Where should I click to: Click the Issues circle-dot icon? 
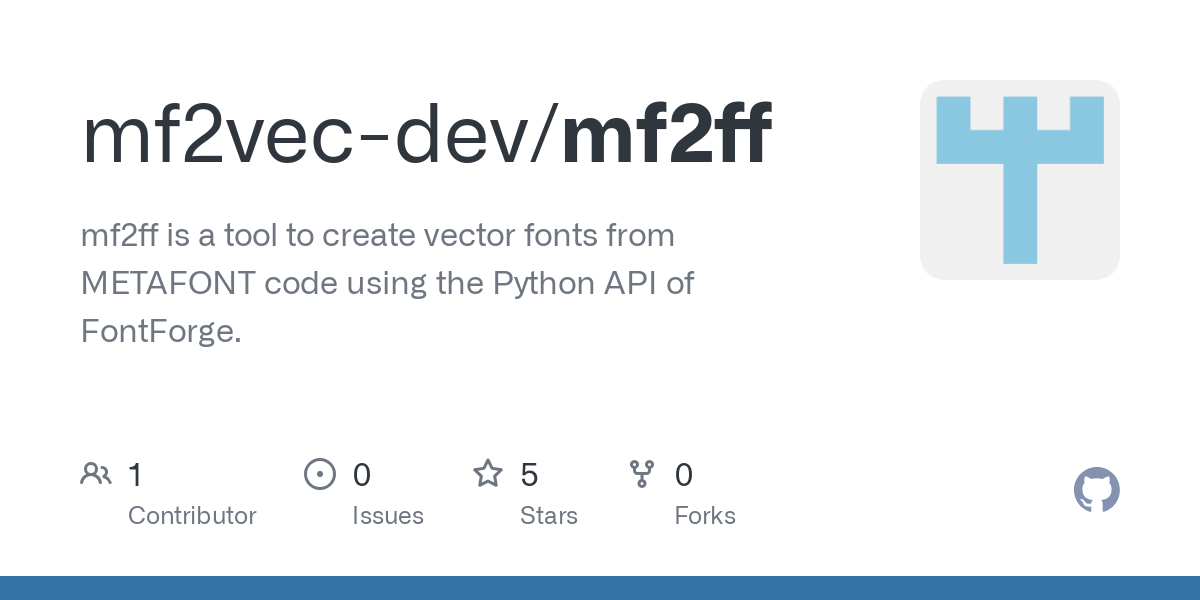[x=319, y=474]
